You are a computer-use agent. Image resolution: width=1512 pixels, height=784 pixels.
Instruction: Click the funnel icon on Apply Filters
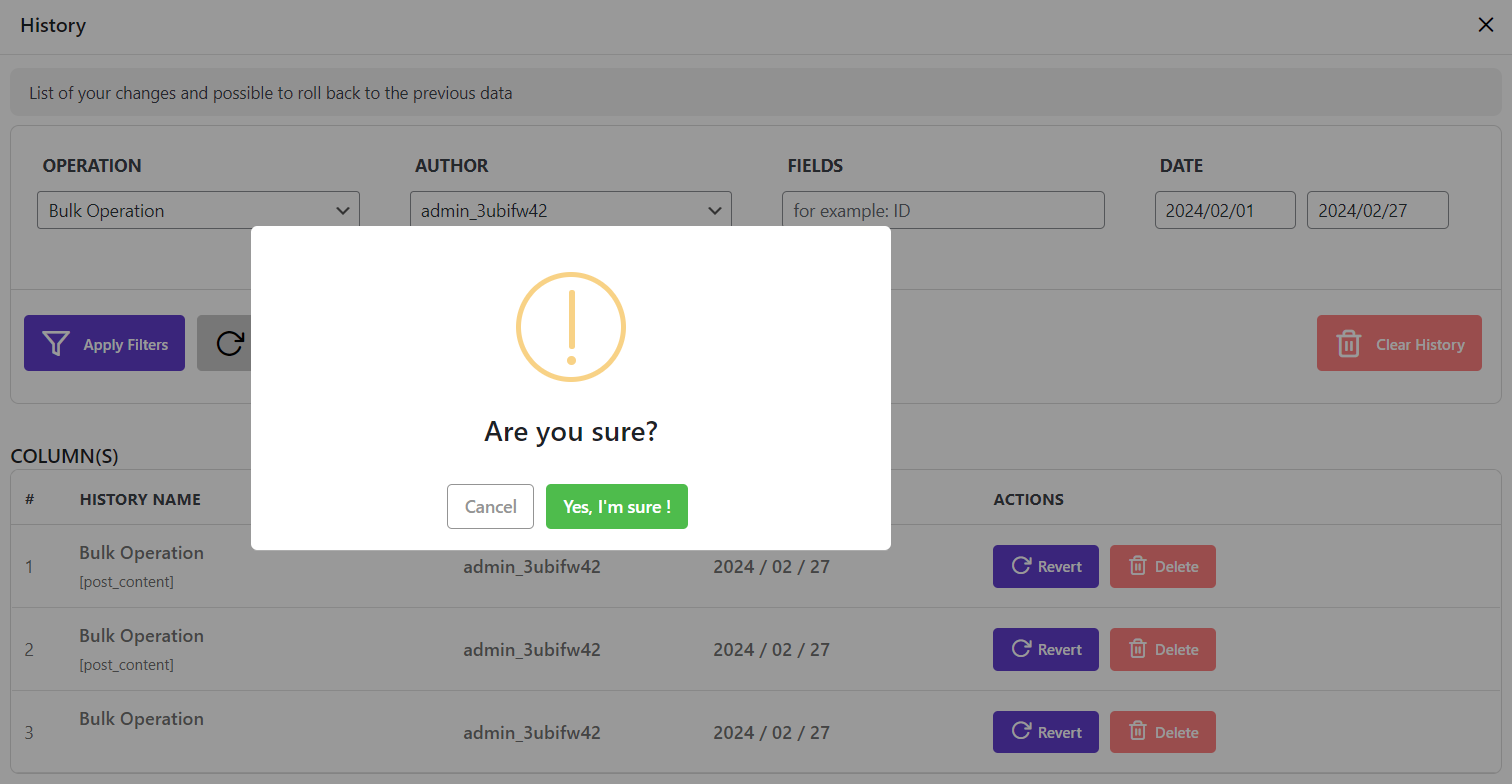(x=56, y=344)
